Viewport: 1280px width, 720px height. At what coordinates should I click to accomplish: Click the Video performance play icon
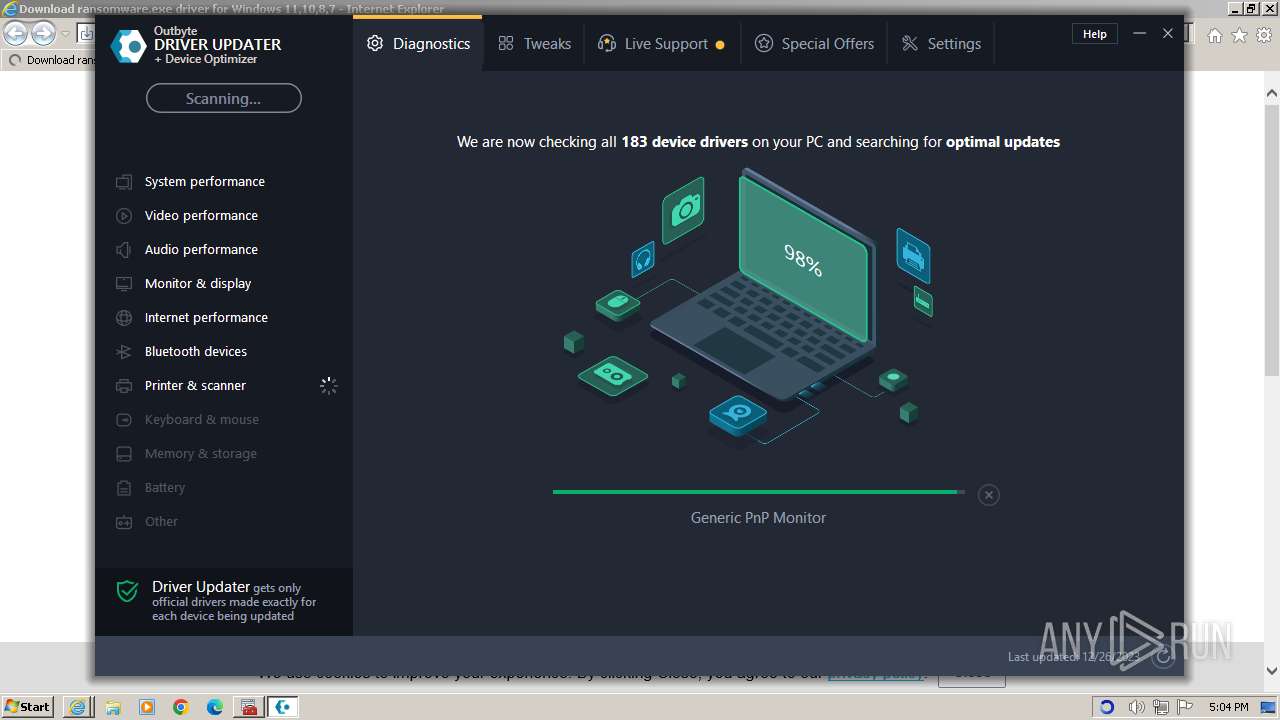[x=124, y=216]
